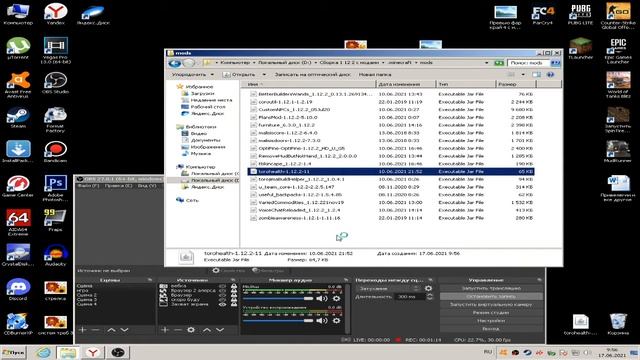Open the Затухание transition dropdown

click(388, 289)
